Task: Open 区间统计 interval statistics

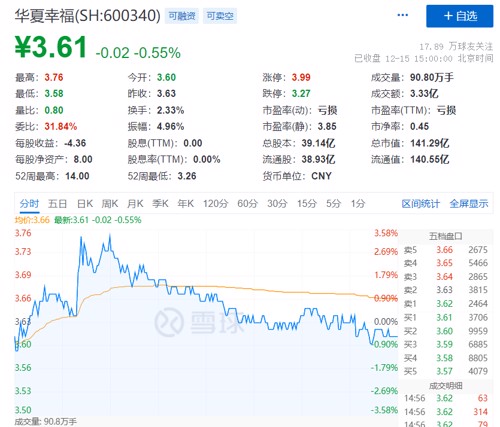Action: click(x=421, y=203)
